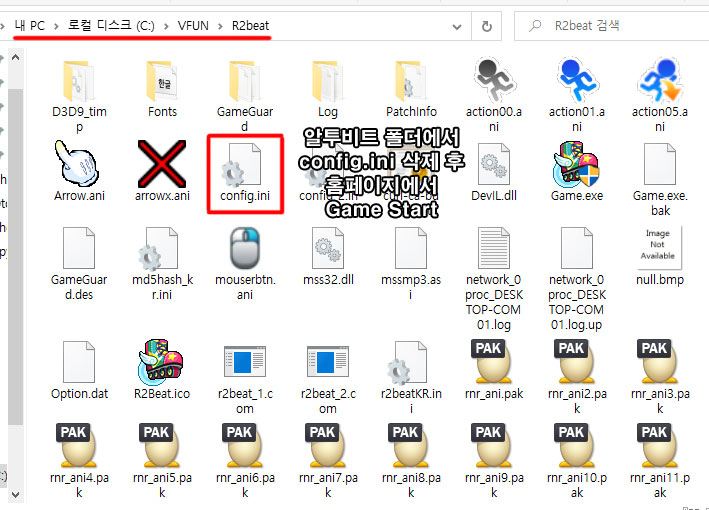Select the network_0proc_DESKTOP-COM01.log file
Viewport: 709px width, 510px height.
pyautogui.click(x=494, y=279)
